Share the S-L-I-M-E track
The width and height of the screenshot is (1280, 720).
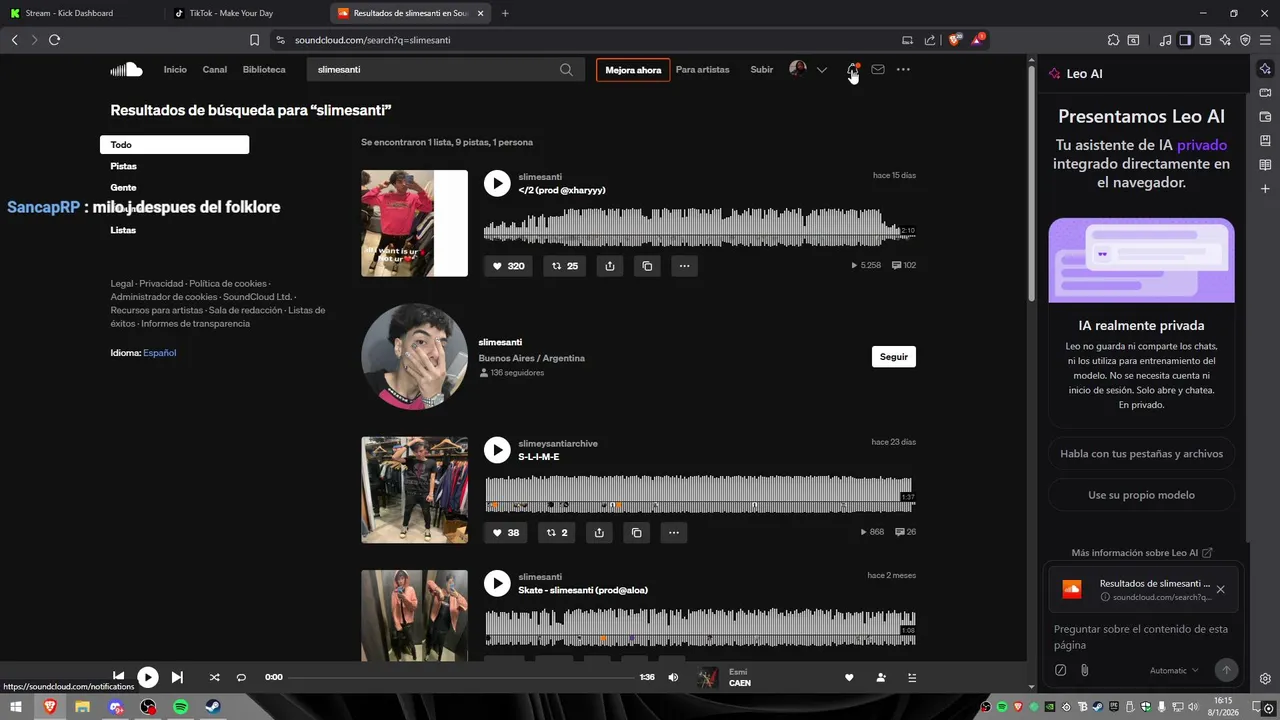599,533
